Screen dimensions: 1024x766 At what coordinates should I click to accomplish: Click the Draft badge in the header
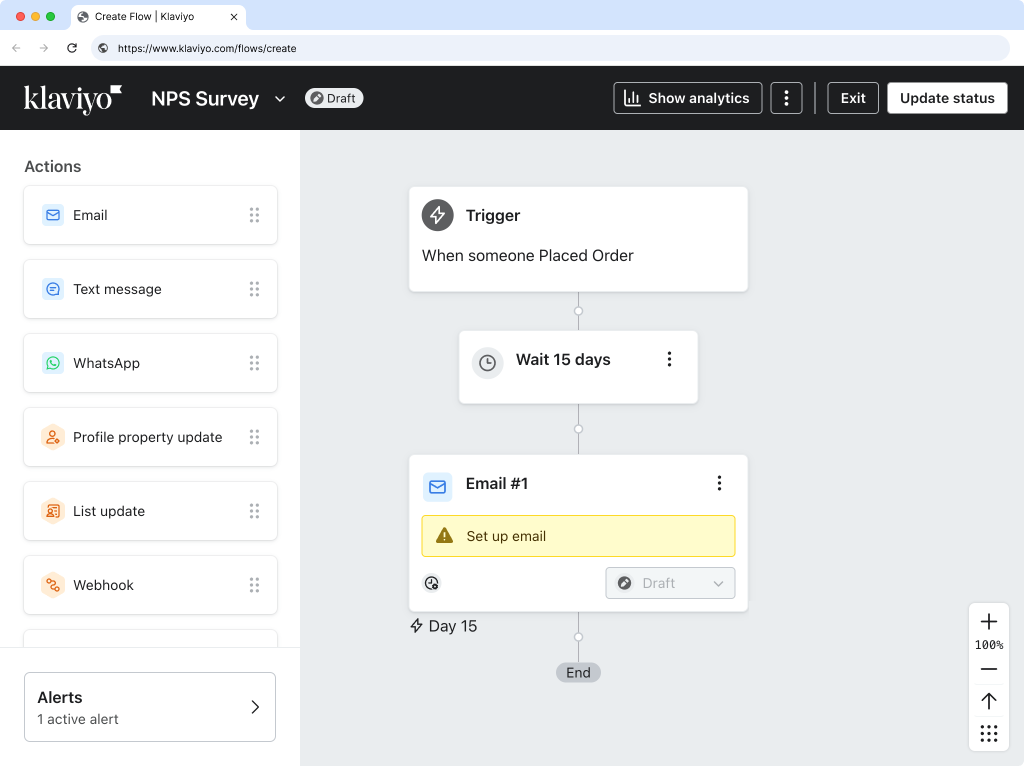click(x=334, y=98)
